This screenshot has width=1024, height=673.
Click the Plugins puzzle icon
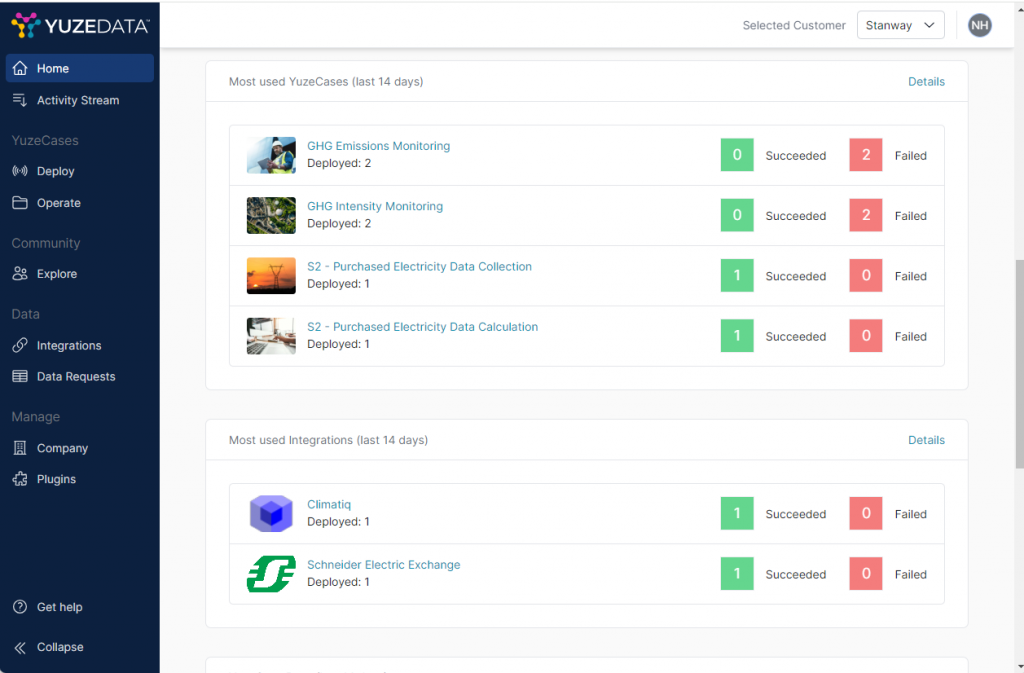pos(20,479)
